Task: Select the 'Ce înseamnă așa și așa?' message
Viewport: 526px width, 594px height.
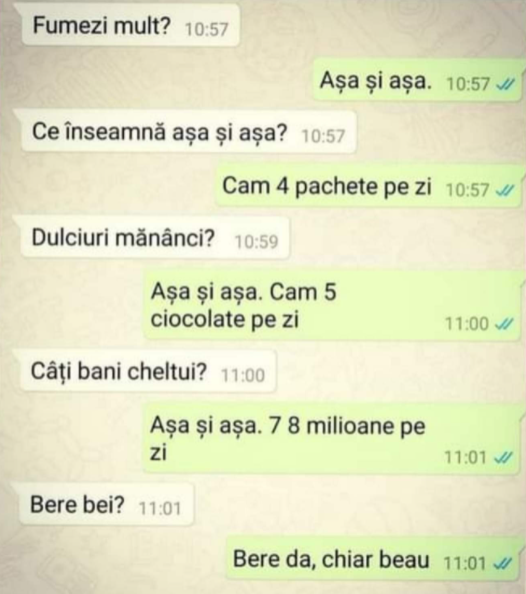Action: 186,131
